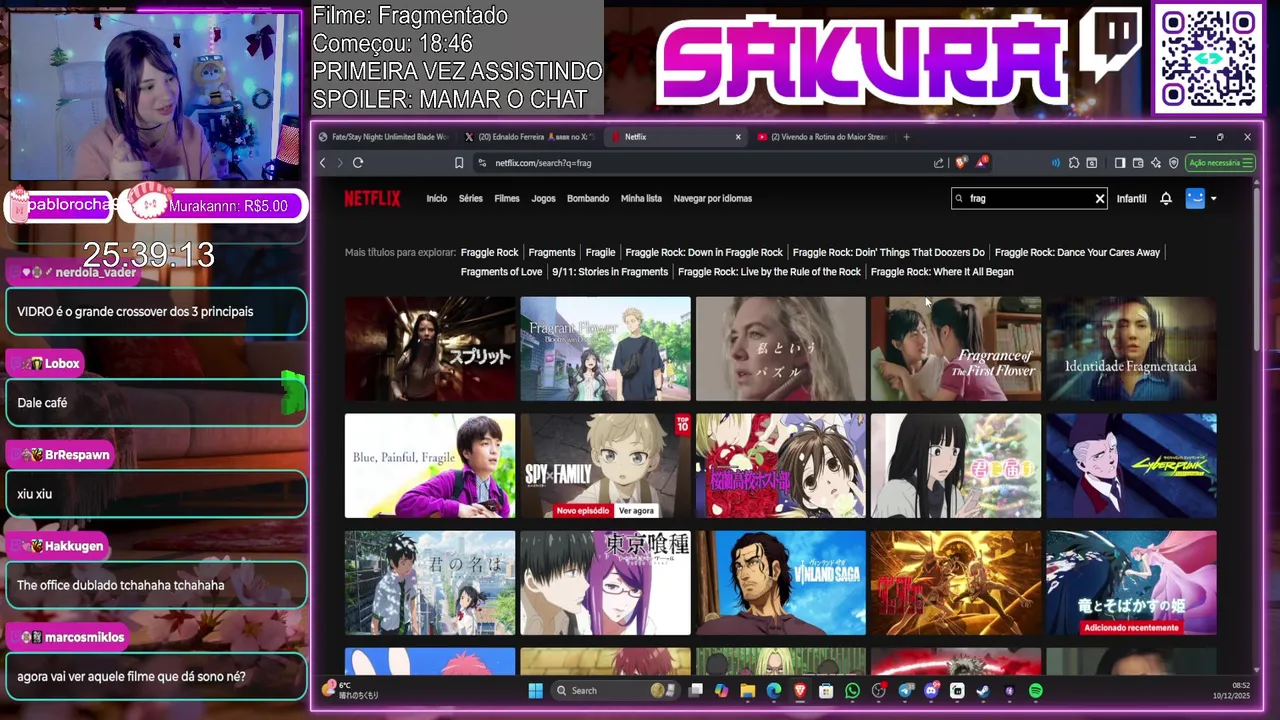Open the Séries menu item
The height and width of the screenshot is (720, 1280).
tap(471, 198)
